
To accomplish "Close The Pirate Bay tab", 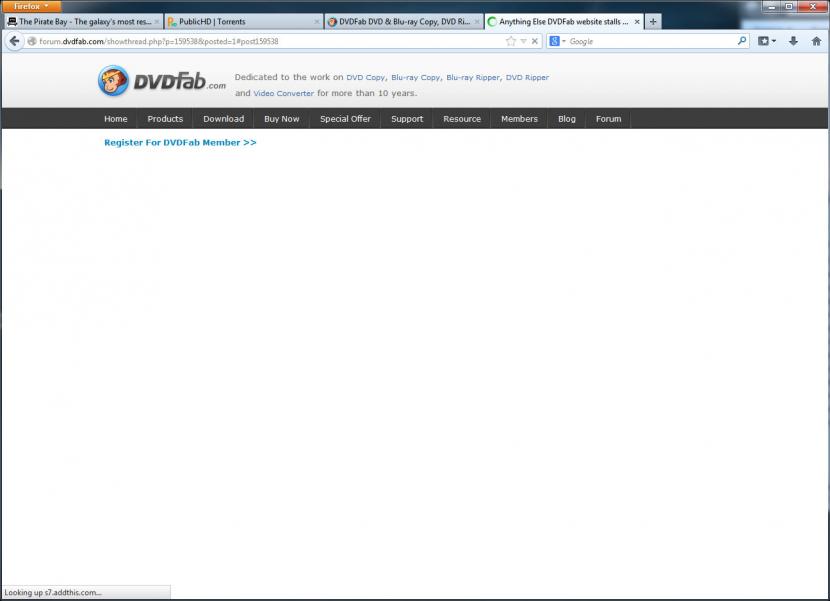I will coord(157,22).
